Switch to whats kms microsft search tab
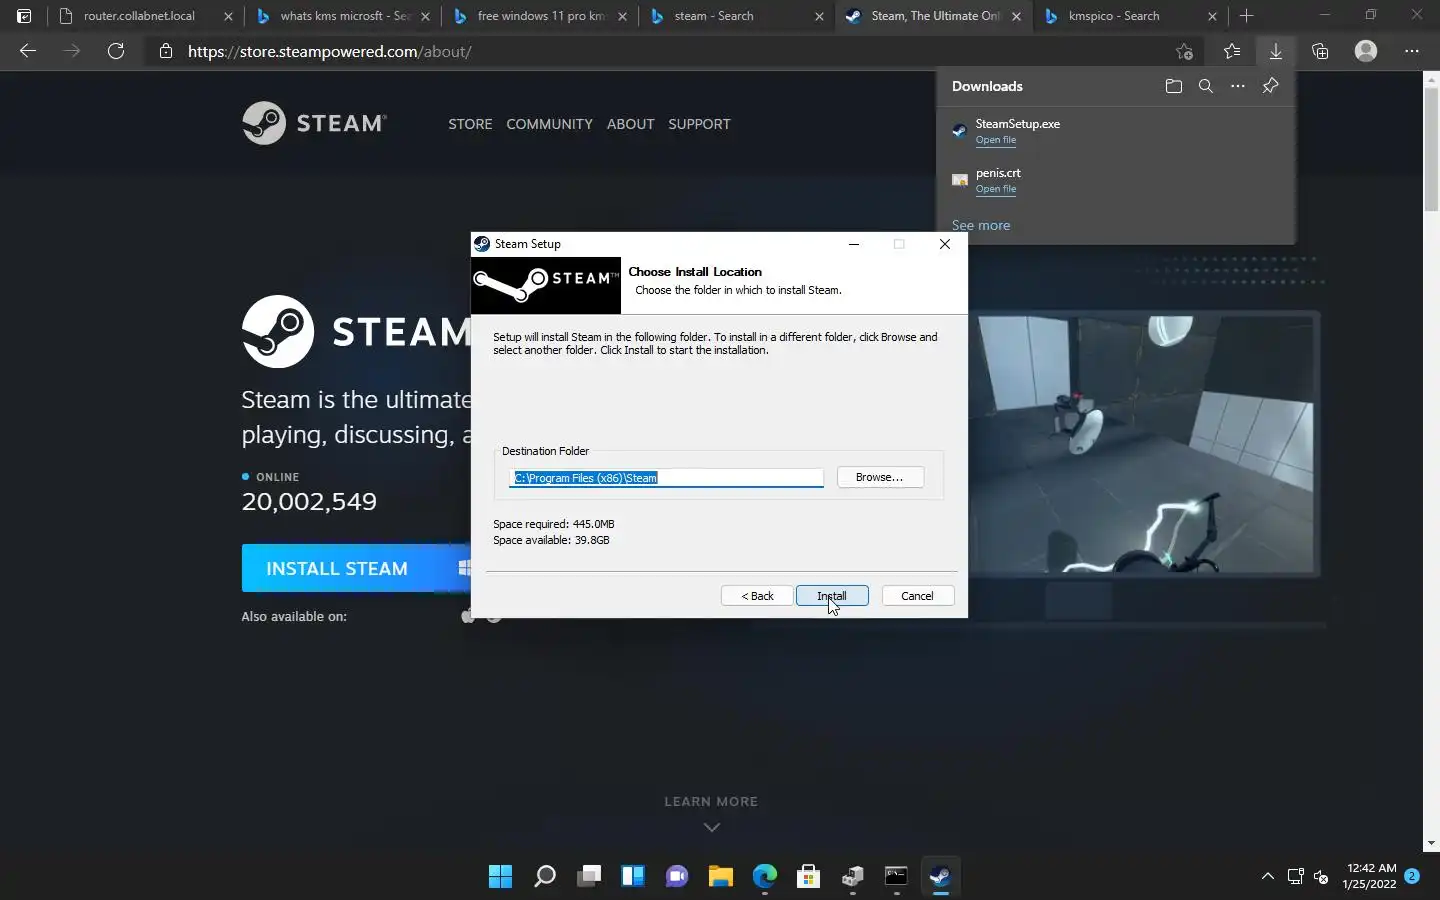 tap(343, 16)
